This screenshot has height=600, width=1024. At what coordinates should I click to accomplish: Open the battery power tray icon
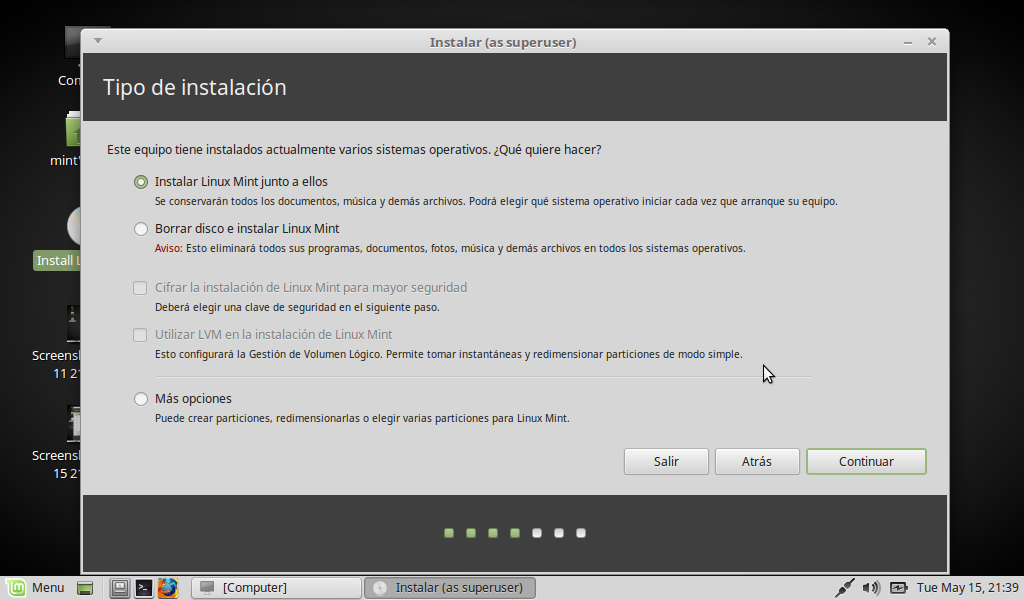(898, 588)
